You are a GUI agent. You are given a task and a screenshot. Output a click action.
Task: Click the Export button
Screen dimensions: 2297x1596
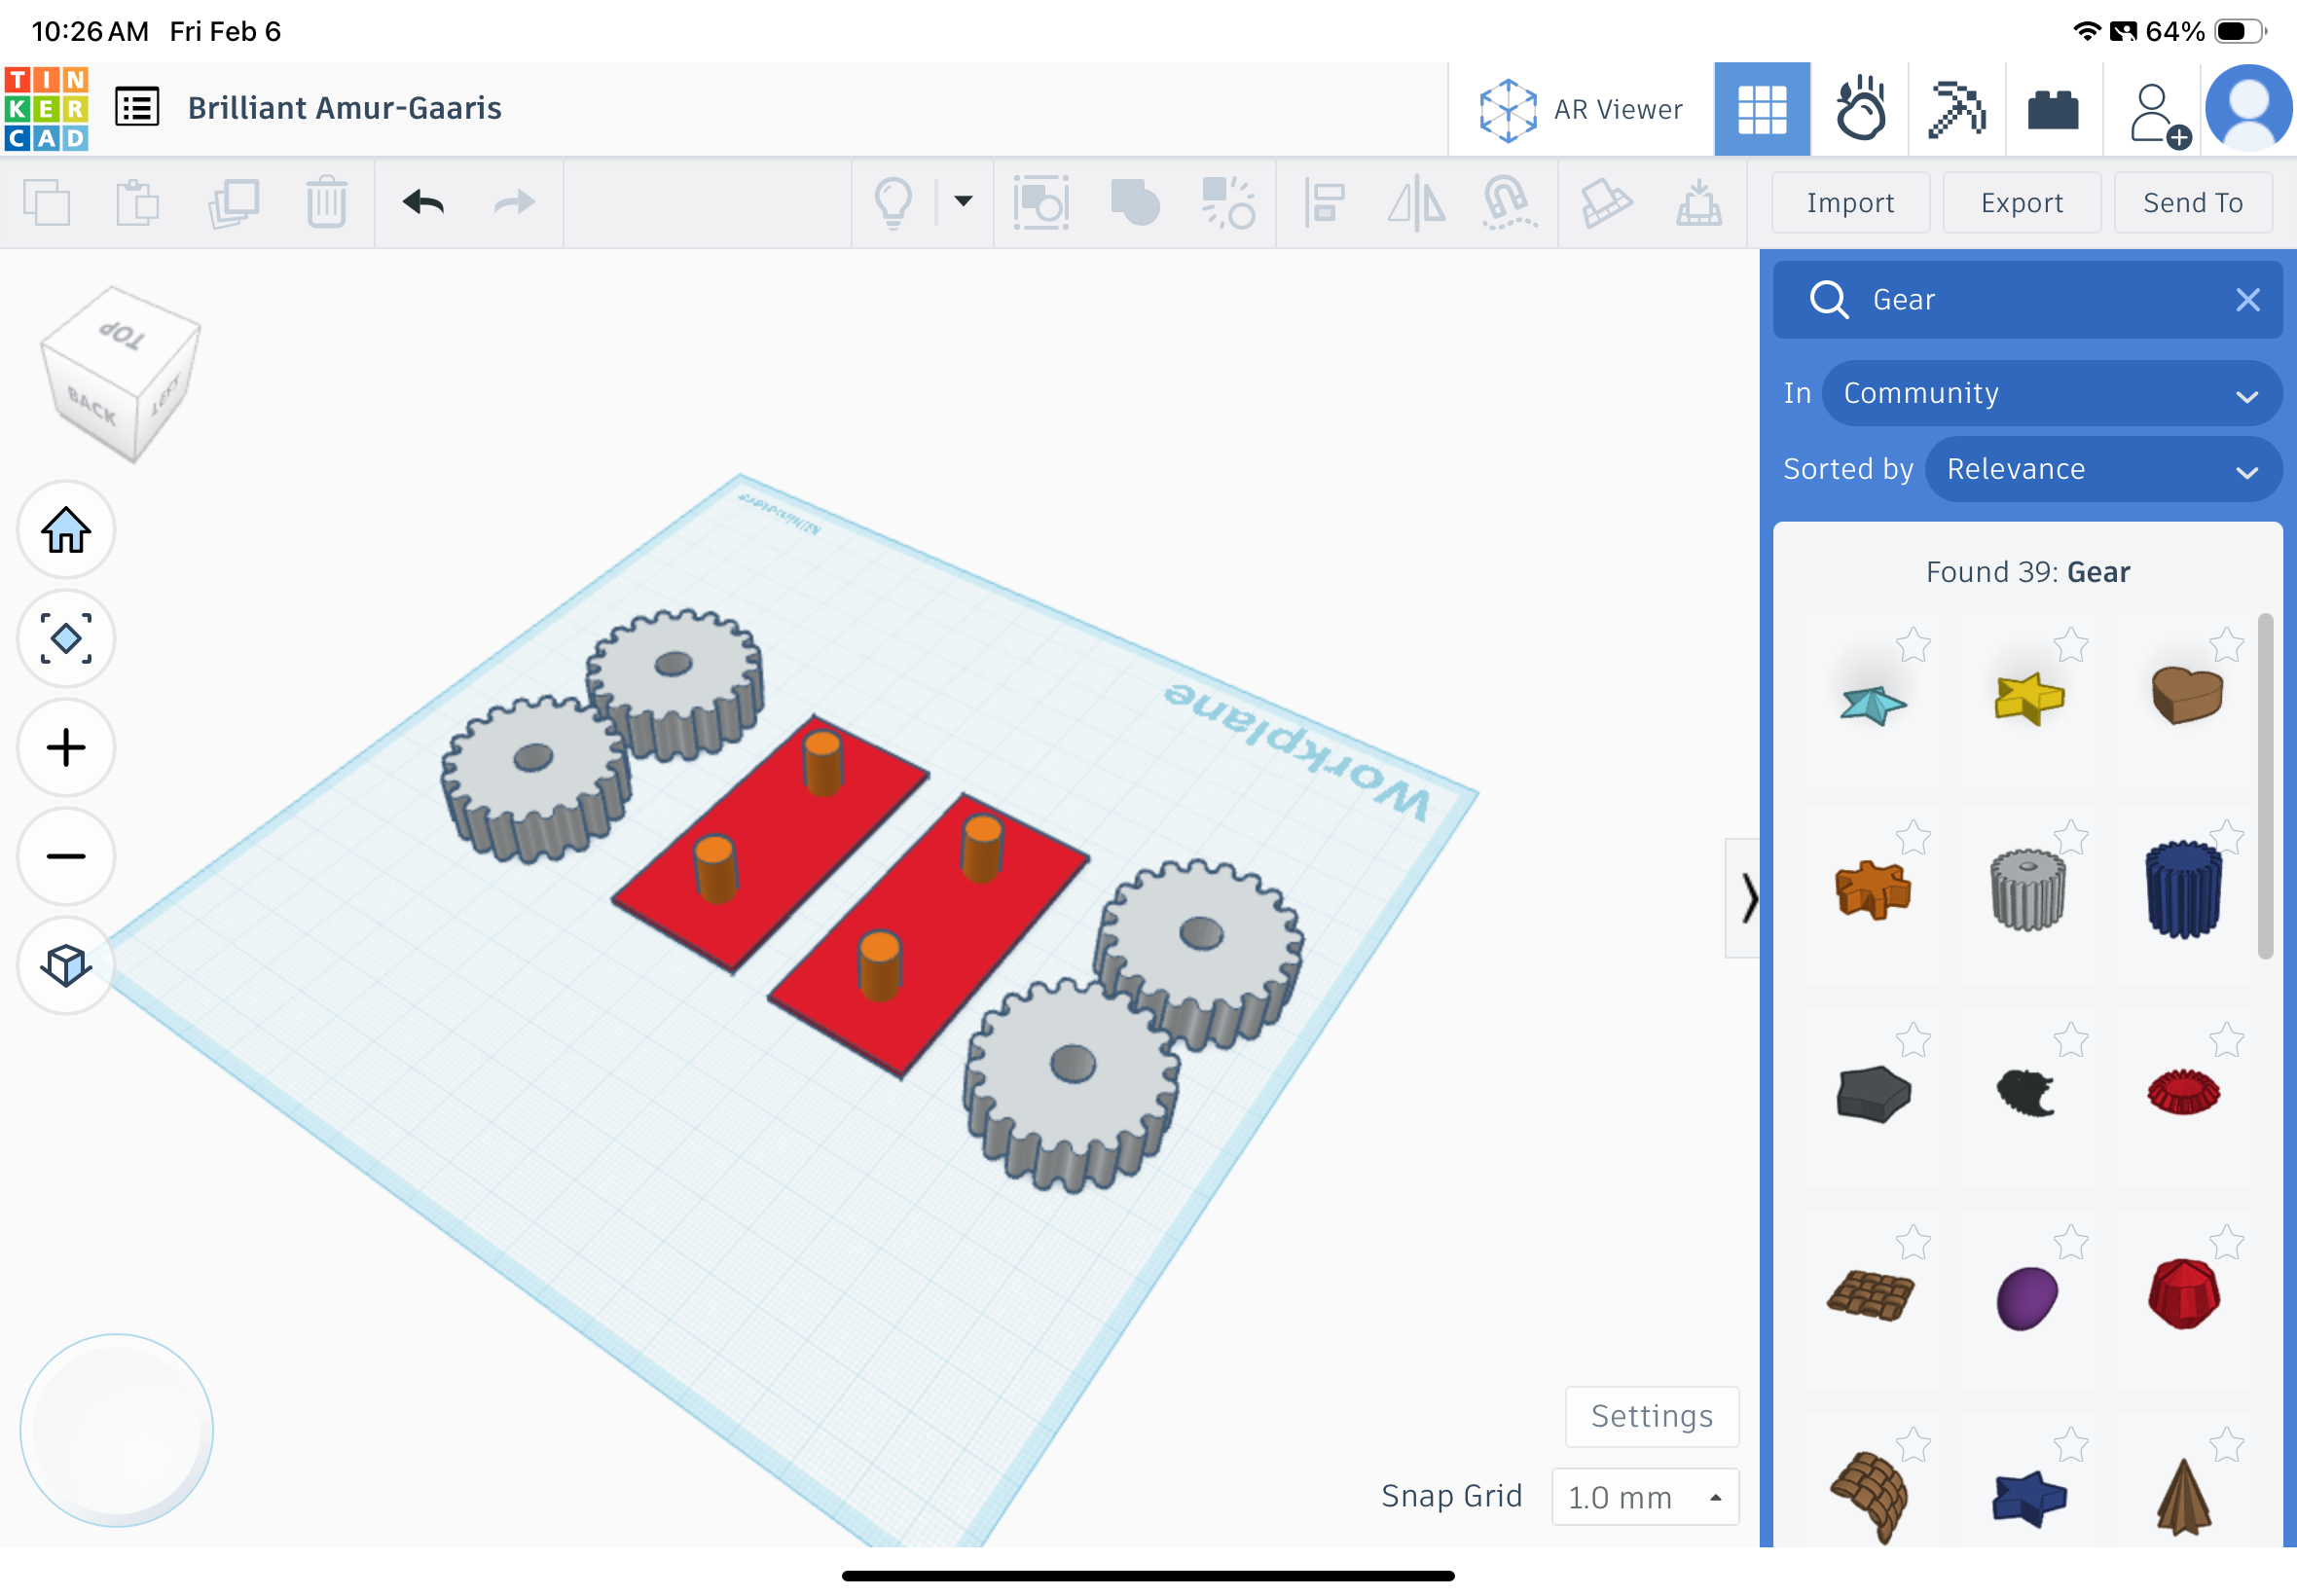coord(2021,203)
